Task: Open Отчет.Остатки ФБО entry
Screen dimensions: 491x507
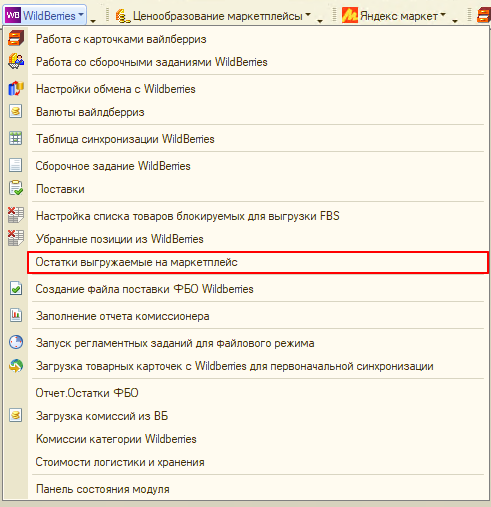Action: click(87, 393)
